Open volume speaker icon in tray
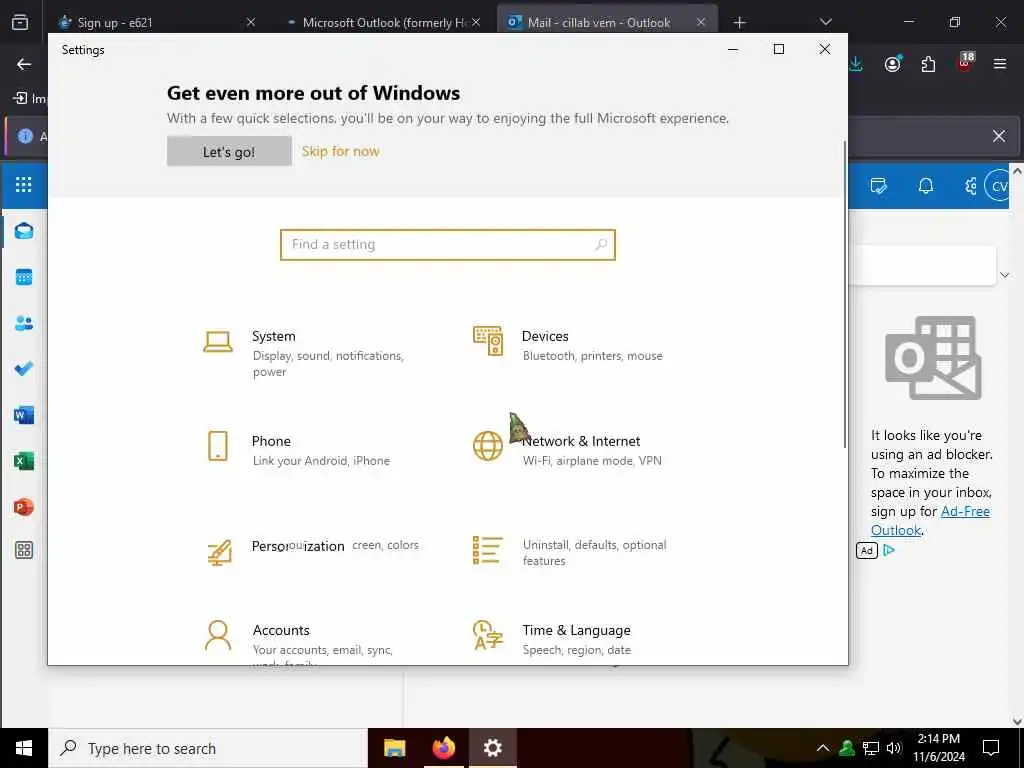This screenshot has width=1024, height=768. click(x=894, y=748)
